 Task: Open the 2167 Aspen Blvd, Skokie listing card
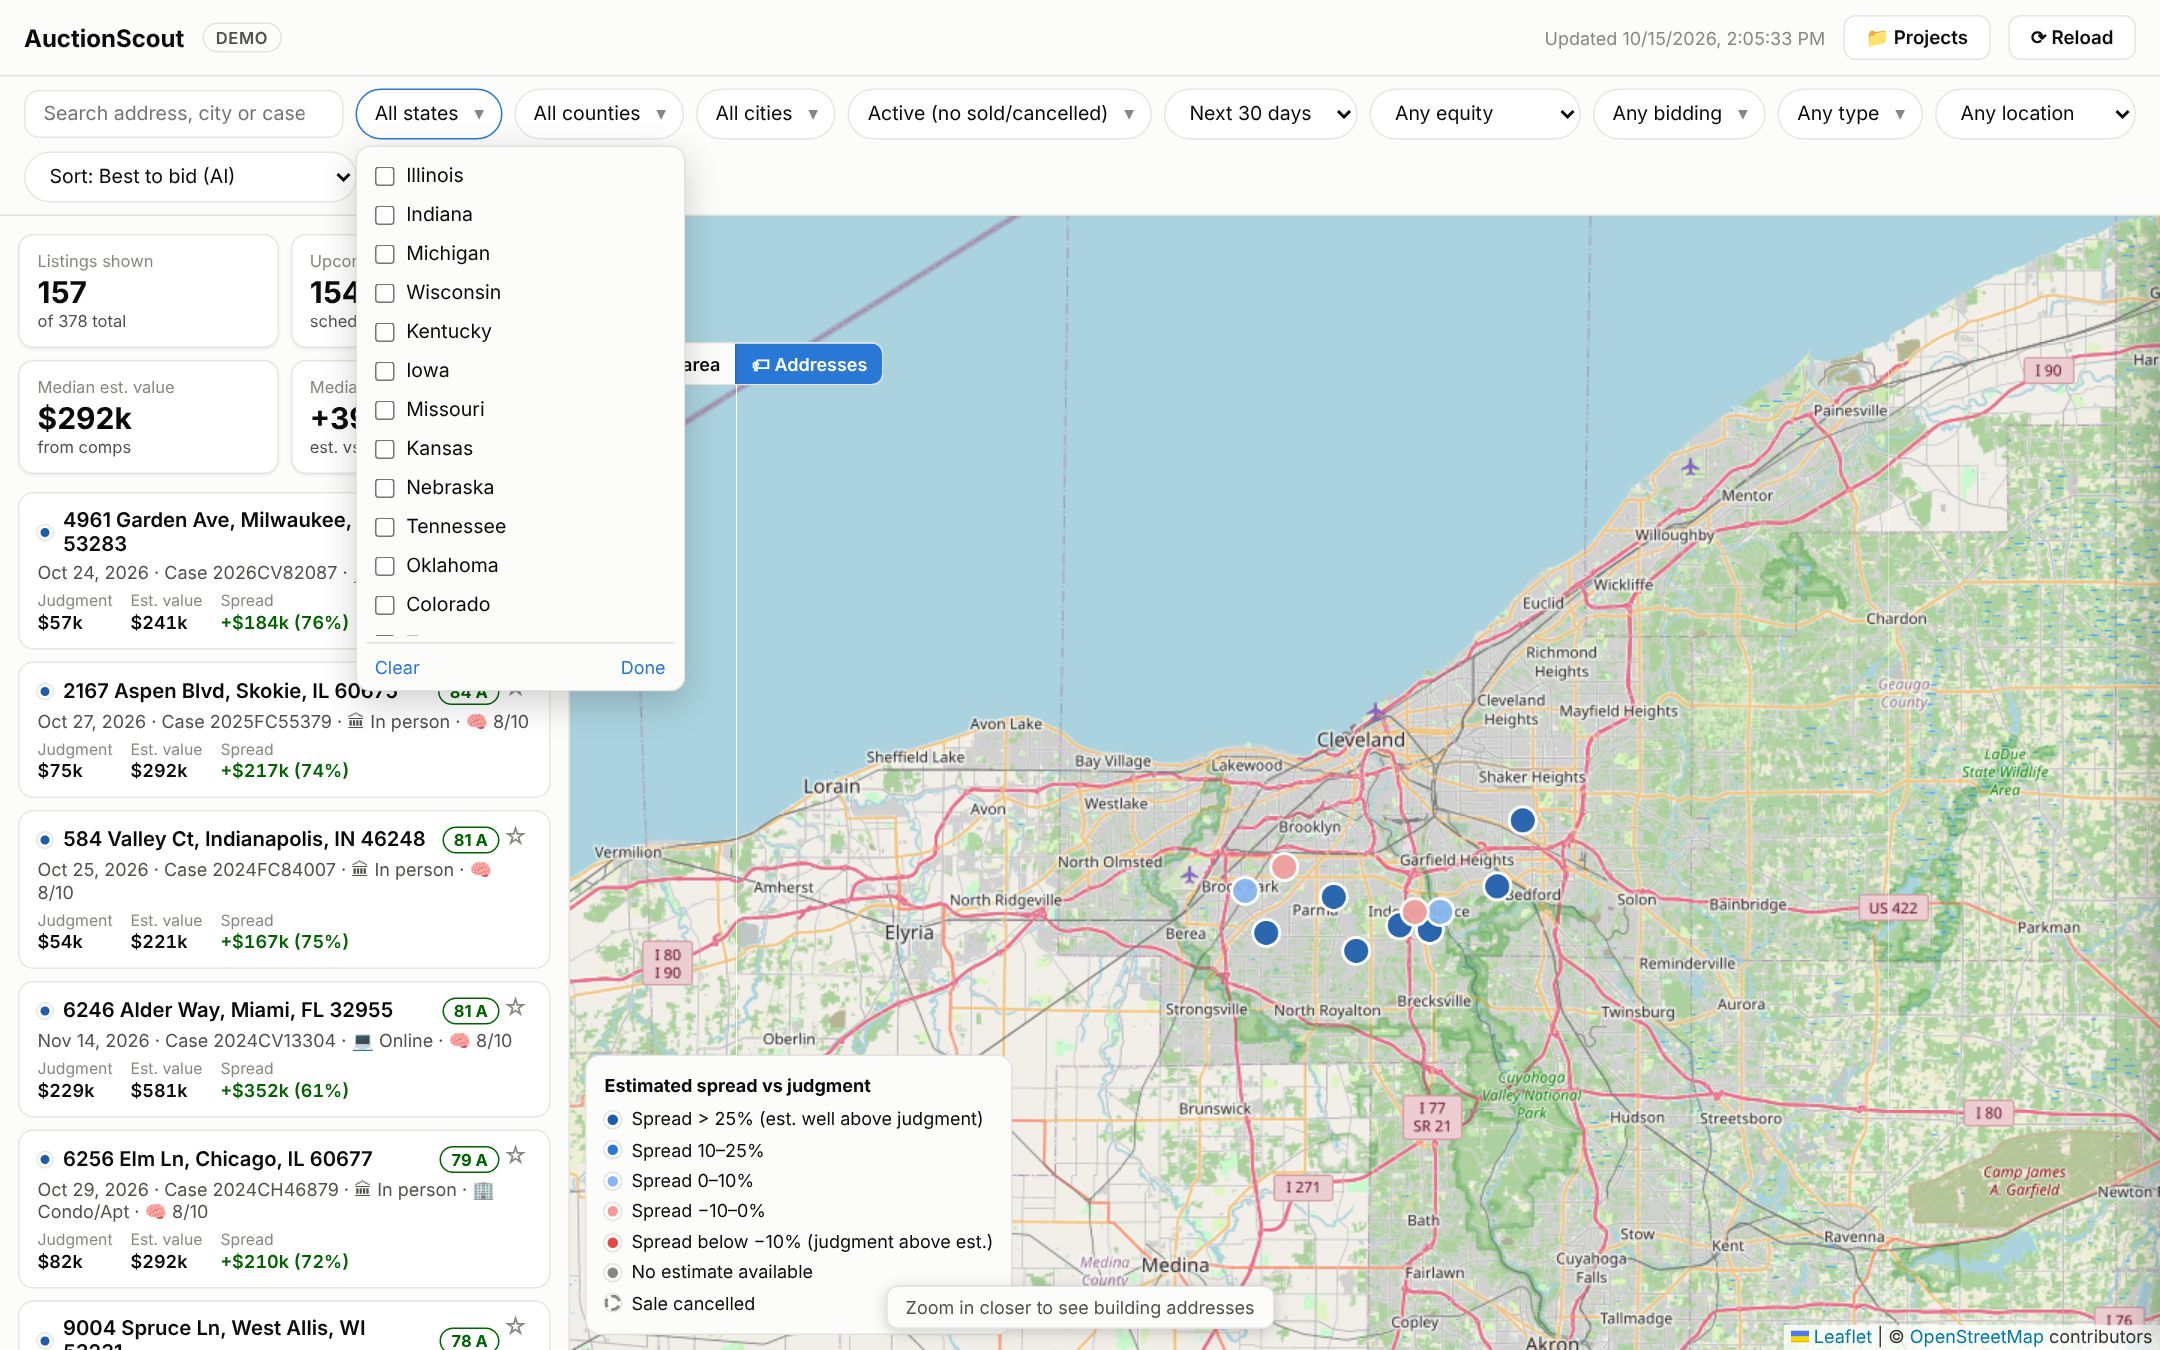point(284,730)
